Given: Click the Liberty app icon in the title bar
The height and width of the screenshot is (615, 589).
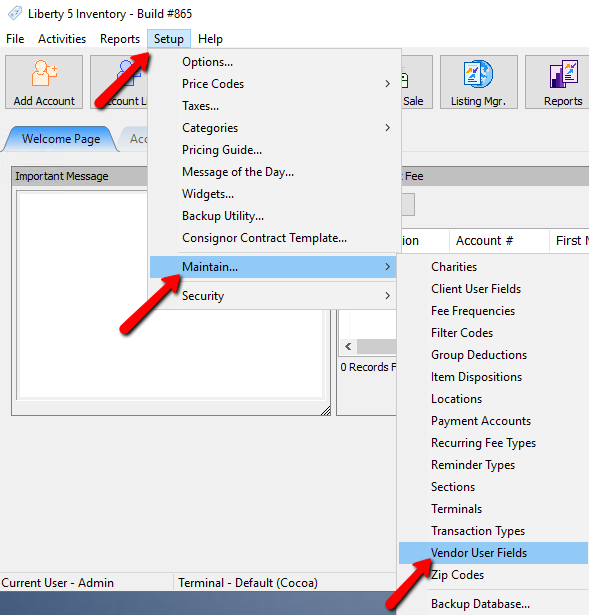Looking at the screenshot, I should pyautogui.click(x=15, y=13).
